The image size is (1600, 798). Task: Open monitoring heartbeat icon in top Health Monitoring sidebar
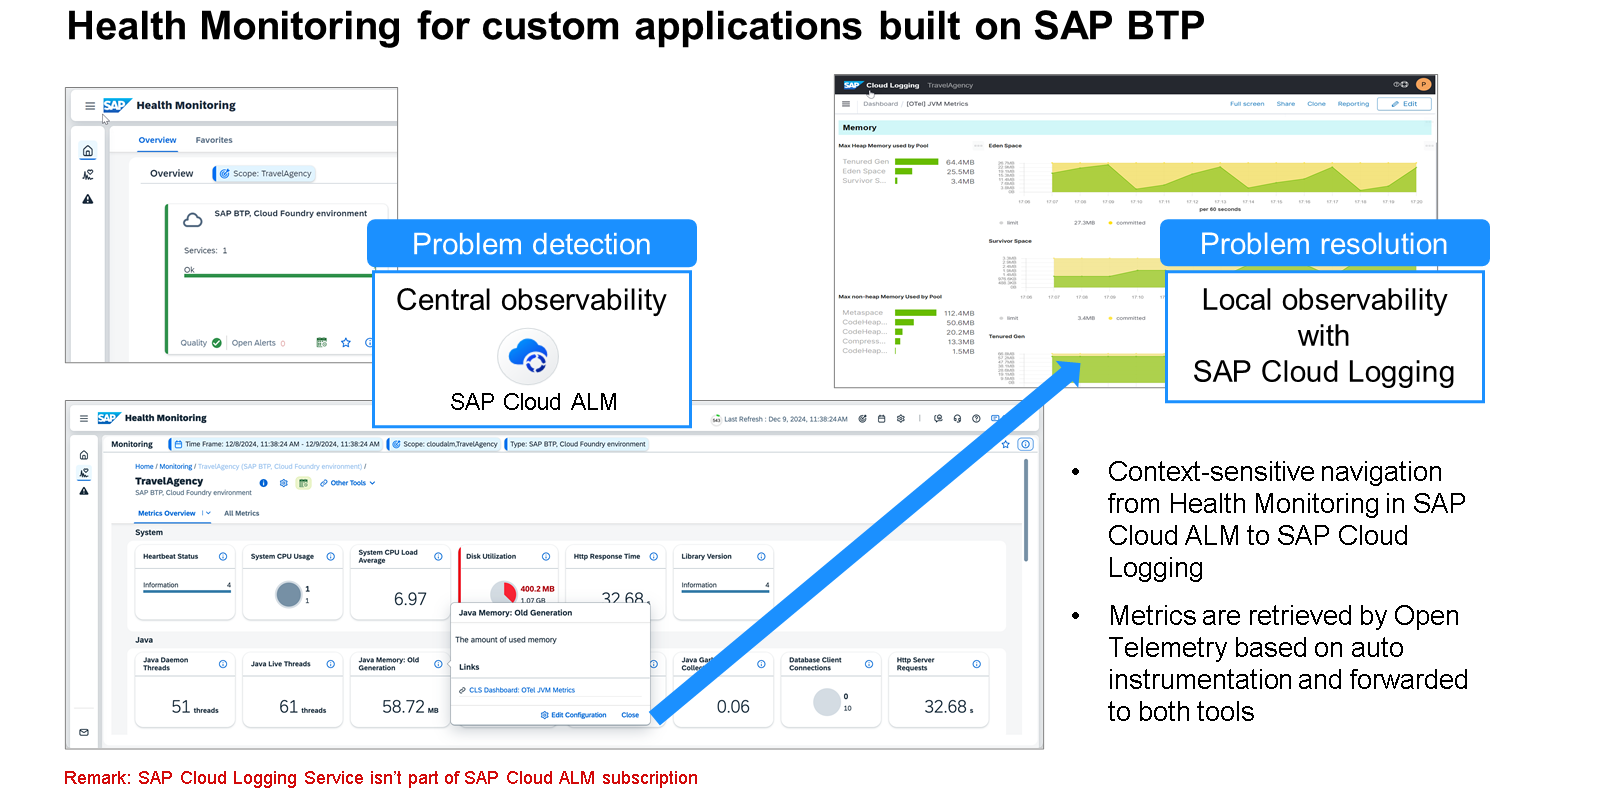click(88, 175)
